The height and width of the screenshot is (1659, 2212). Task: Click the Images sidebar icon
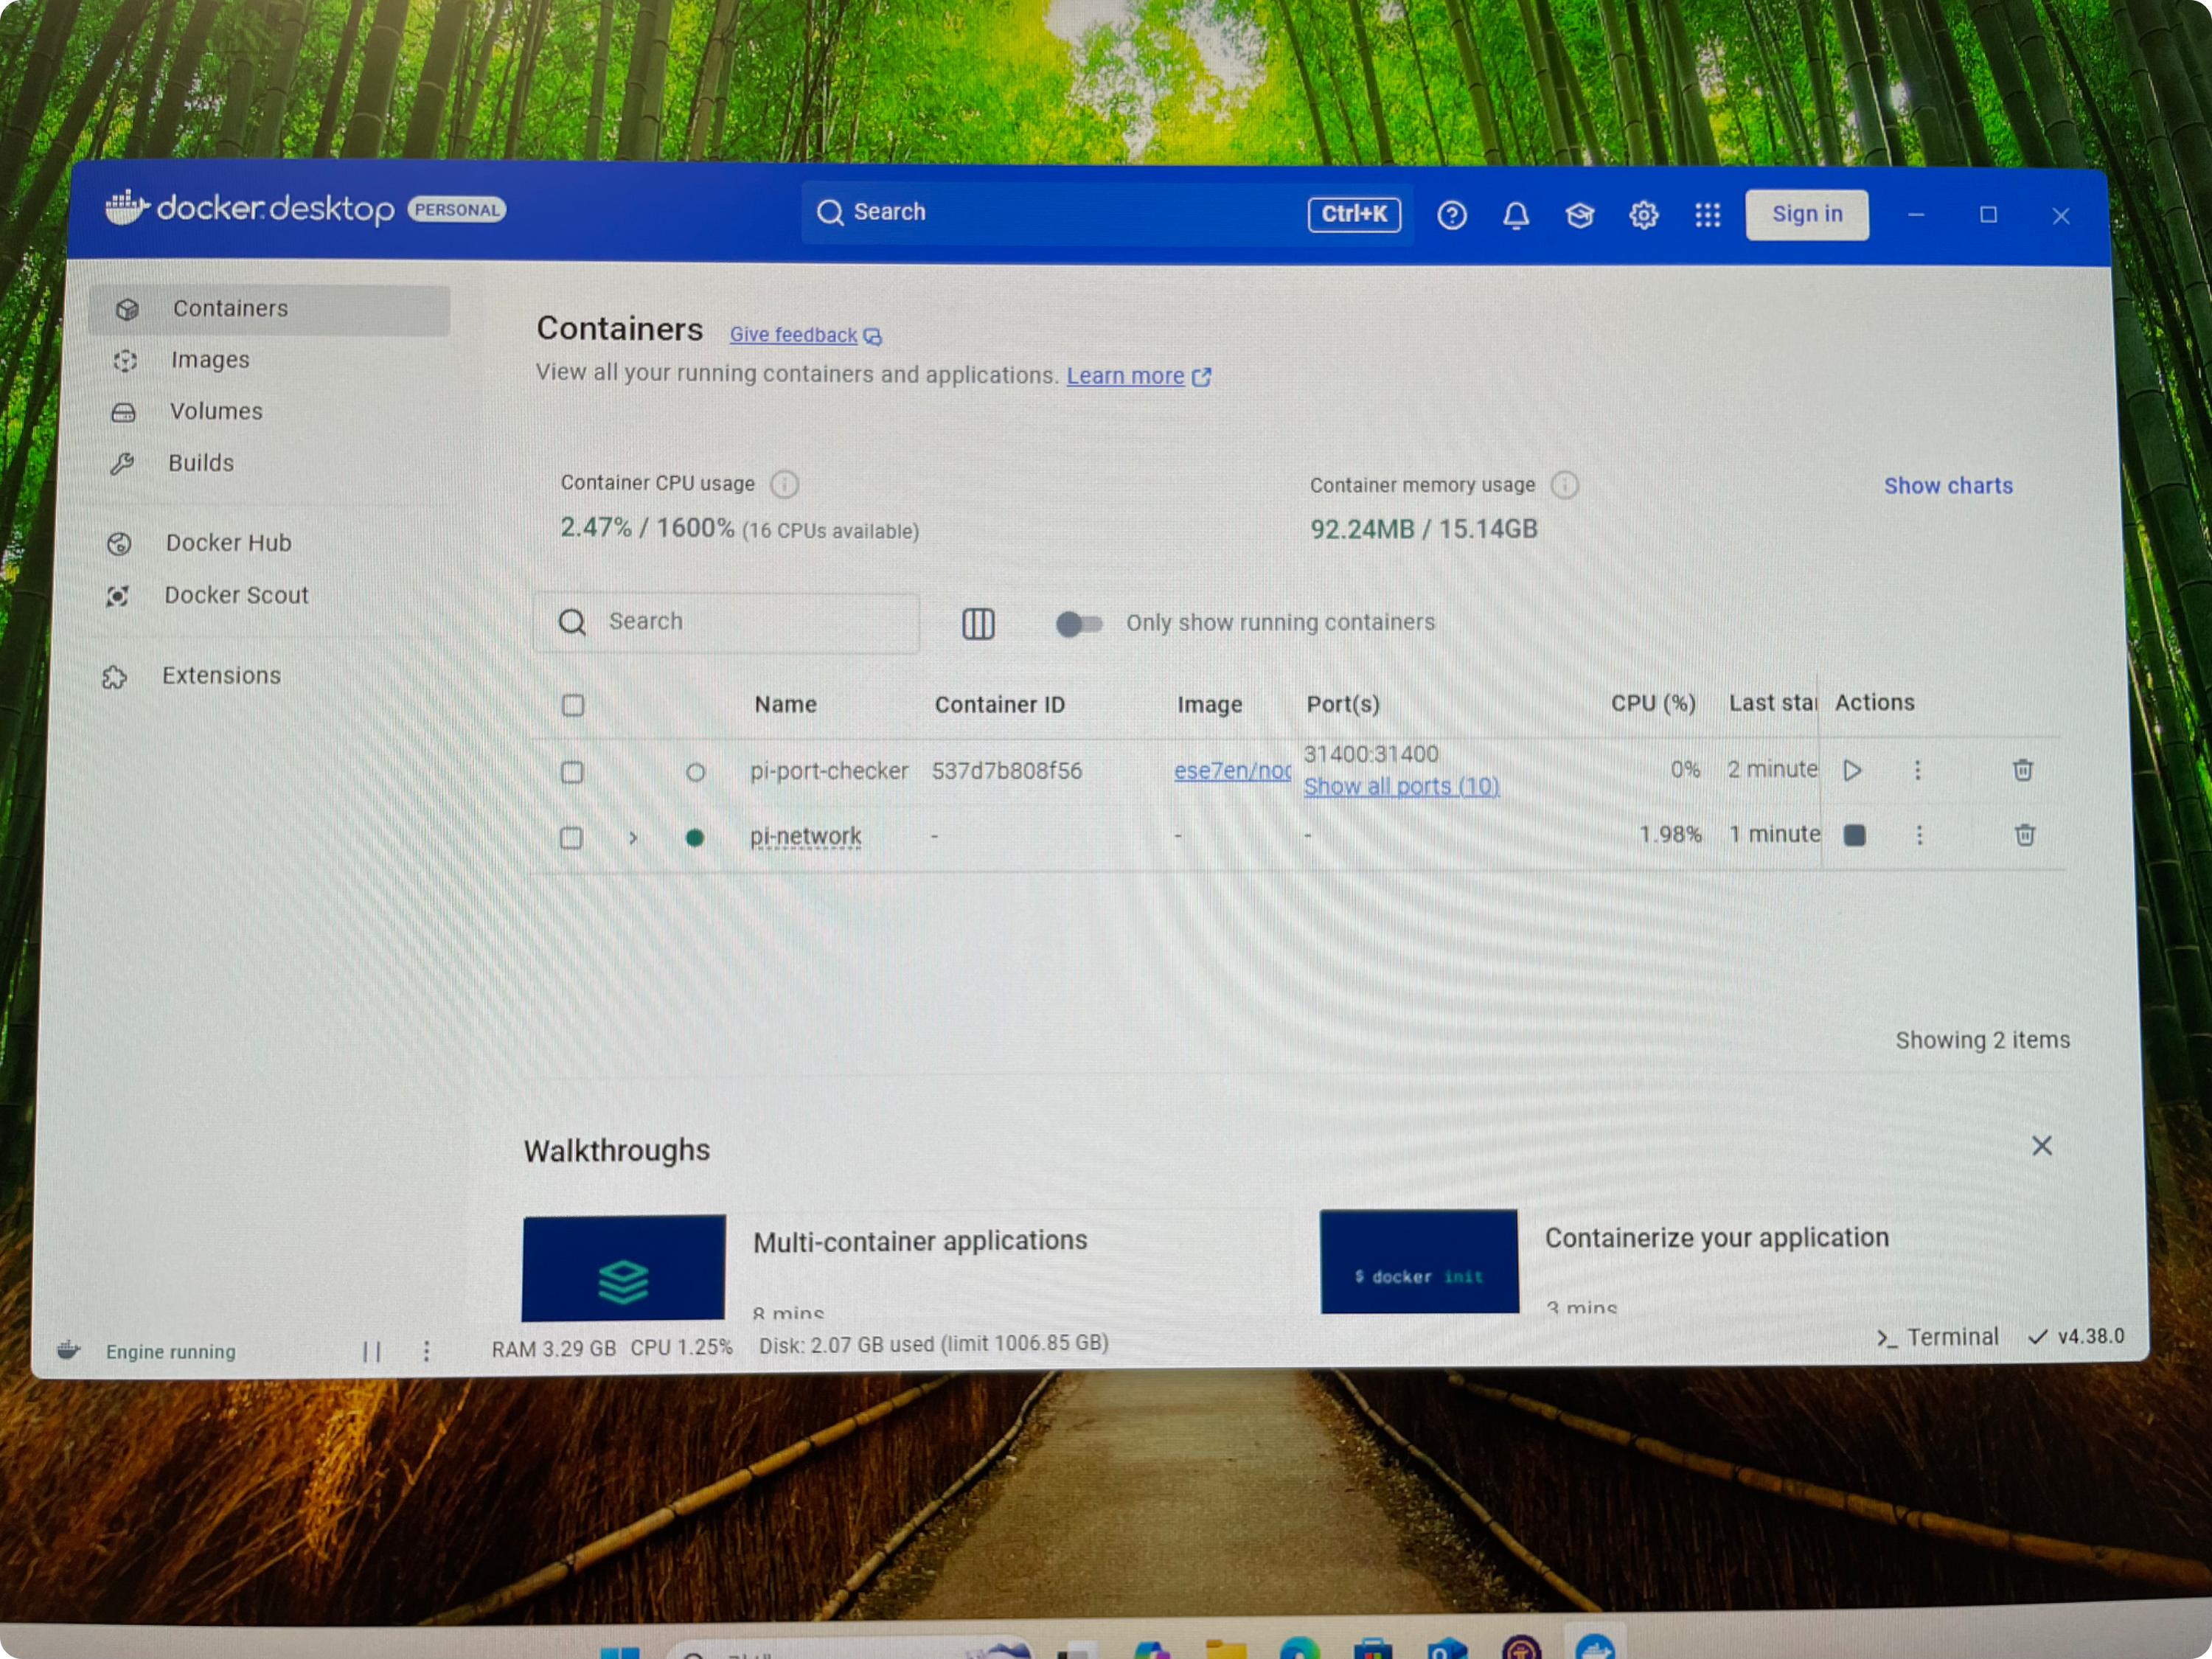tap(125, 361)
